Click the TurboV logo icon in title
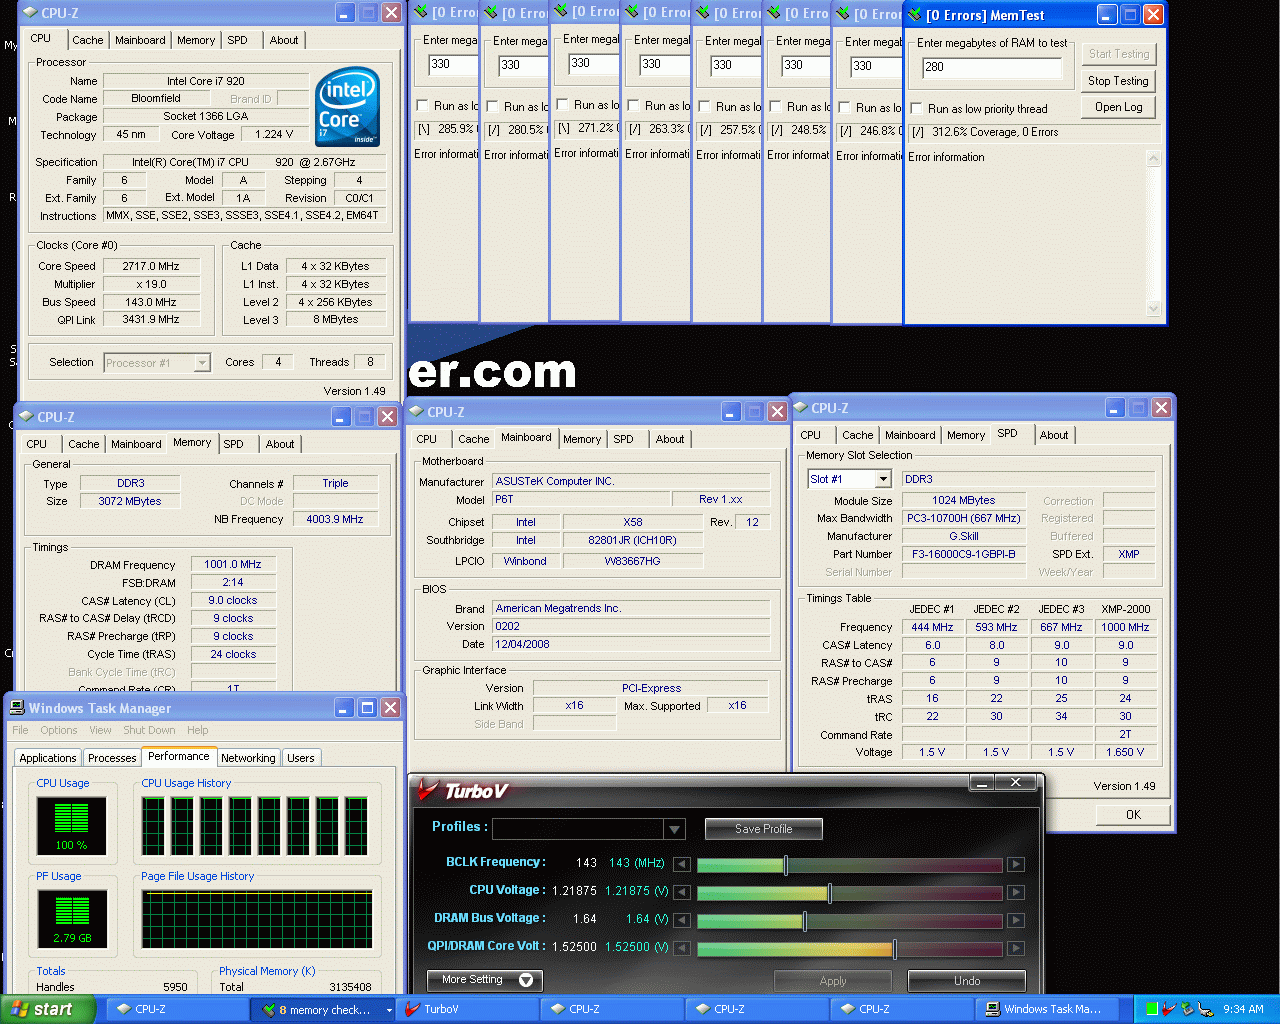 tap(428, 790)
